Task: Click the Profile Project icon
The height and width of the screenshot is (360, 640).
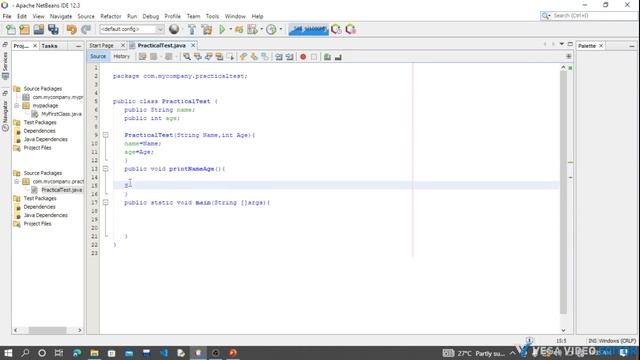Action: [252, 29]
